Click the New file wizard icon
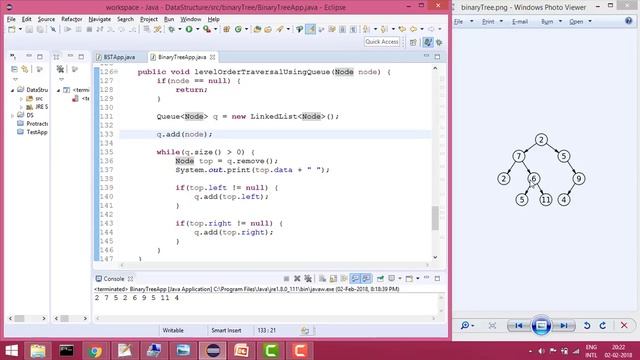Viewport: 640px width, 360px height. point(12,29)
